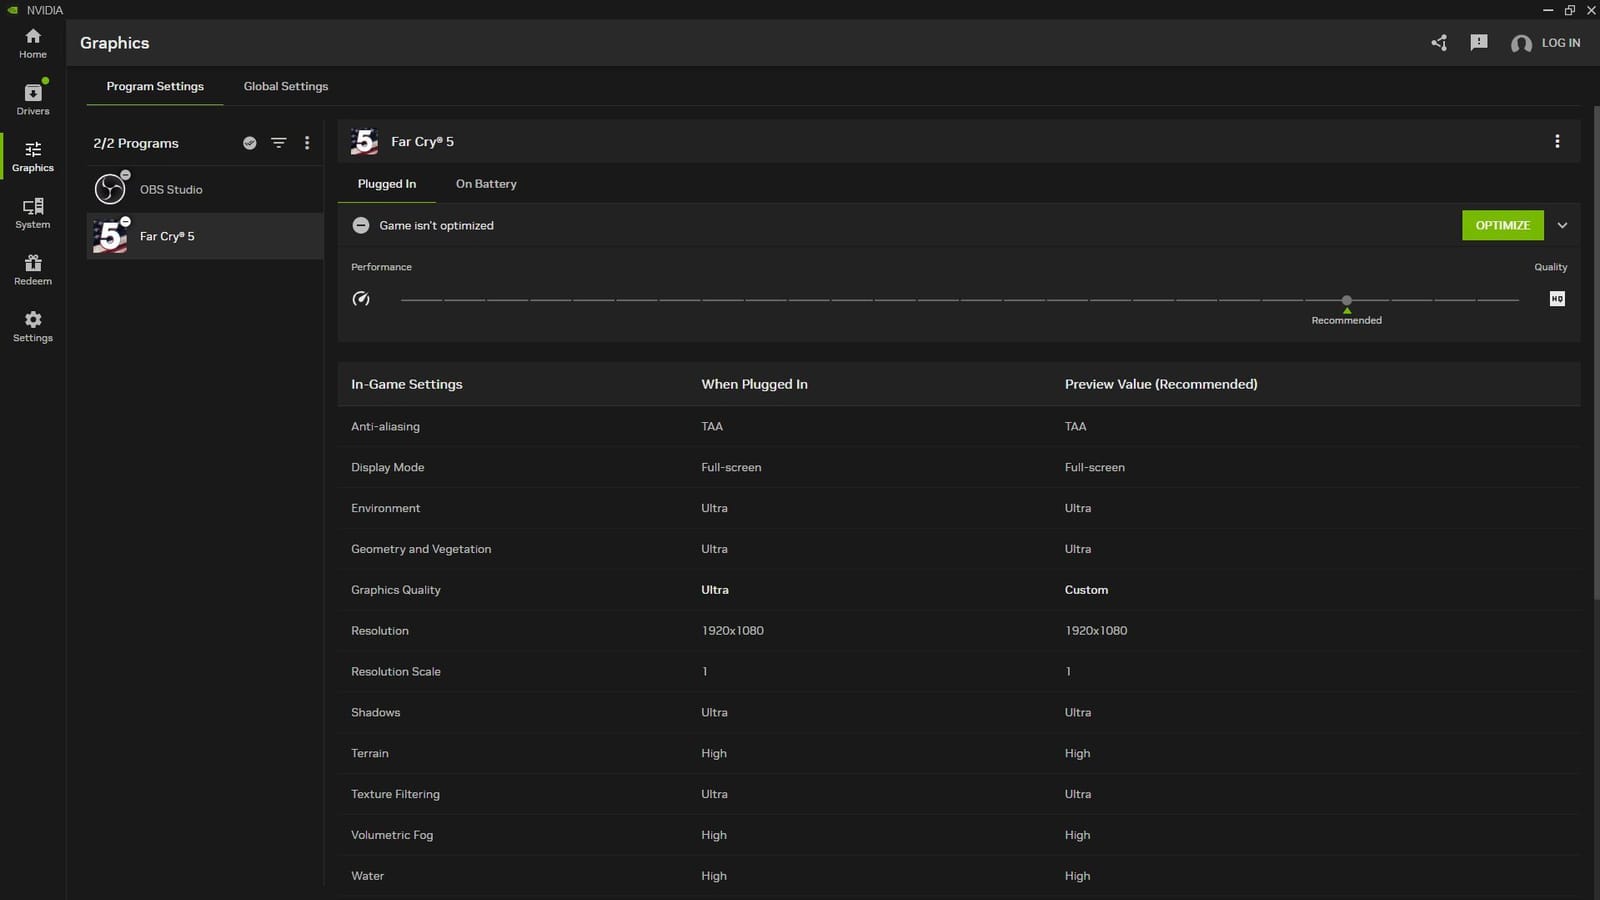Select the On Battery tab
Screen dimensions: 1600x900
[486, 184]
